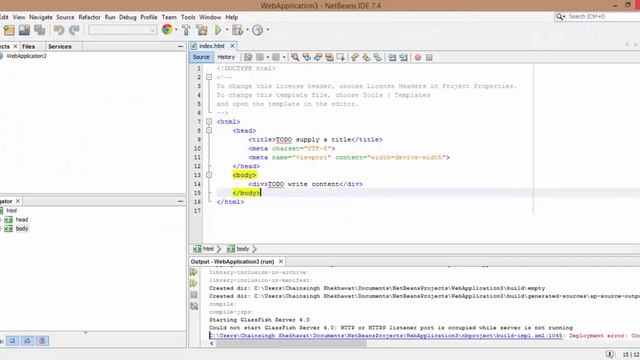This screenshot has width=640, height=360.
Task: Minimize the Projects panel group
Action: [180, 47]
